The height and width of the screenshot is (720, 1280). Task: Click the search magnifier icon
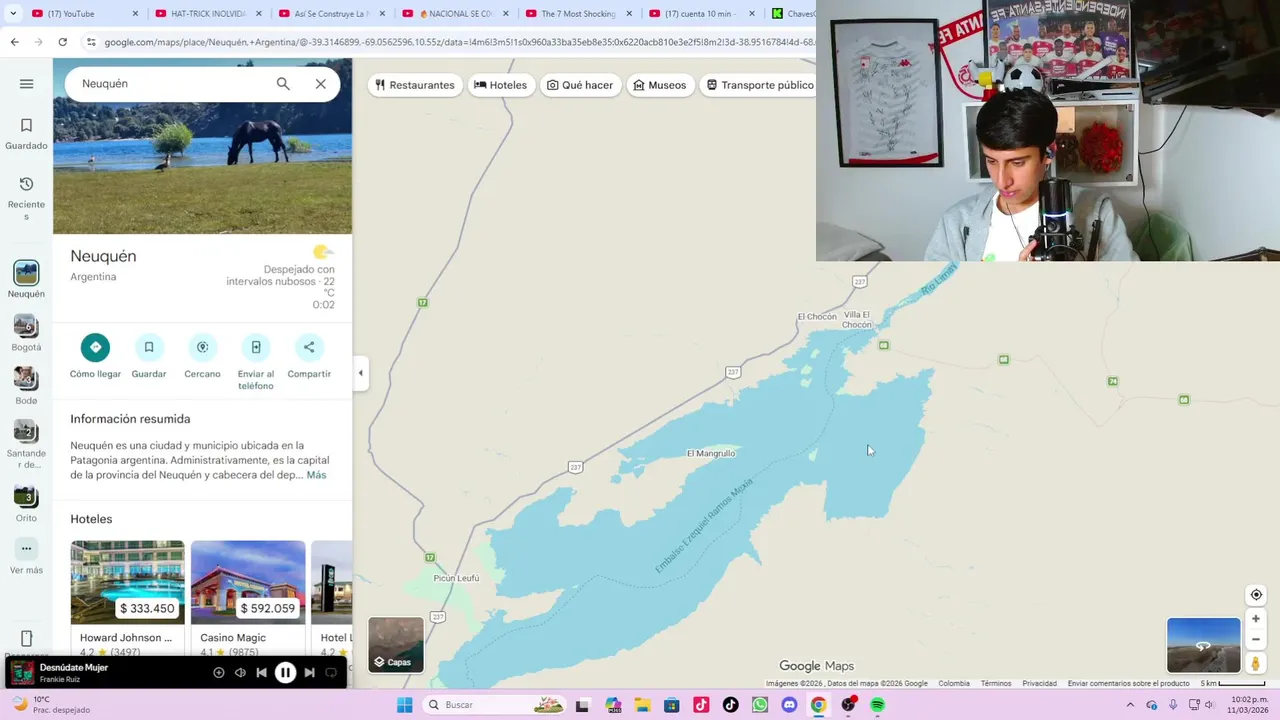click(x=283, y=84)
